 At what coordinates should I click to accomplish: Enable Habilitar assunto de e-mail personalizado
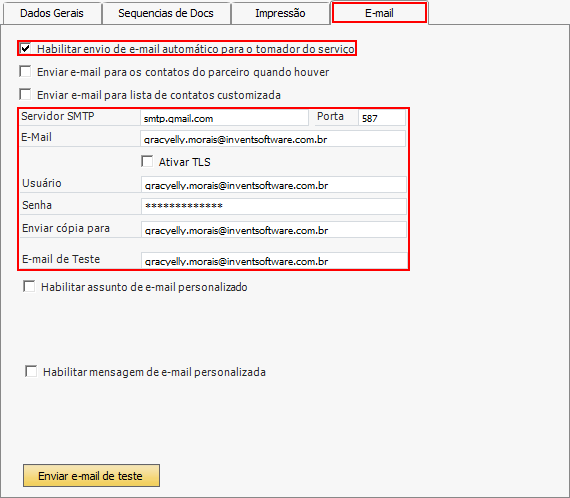[29, 286]
